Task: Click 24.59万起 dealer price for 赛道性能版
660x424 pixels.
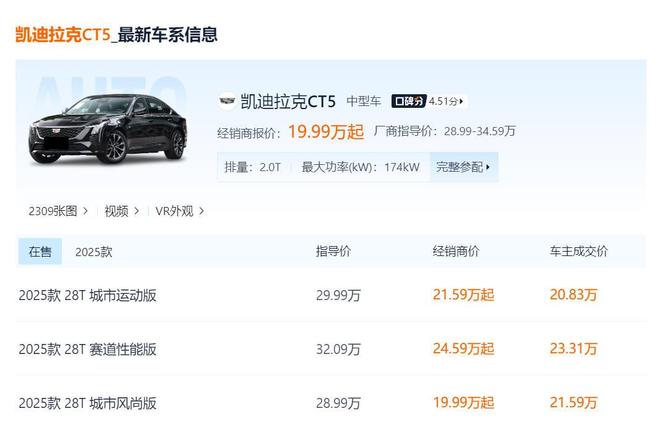Action: [463, 349]
